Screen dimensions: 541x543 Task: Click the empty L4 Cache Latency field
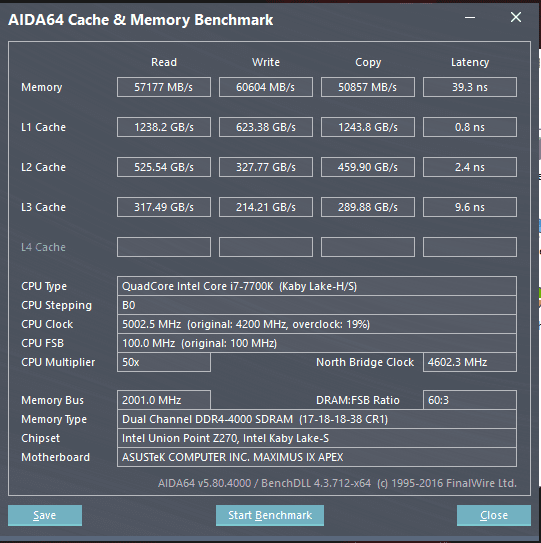470,247
